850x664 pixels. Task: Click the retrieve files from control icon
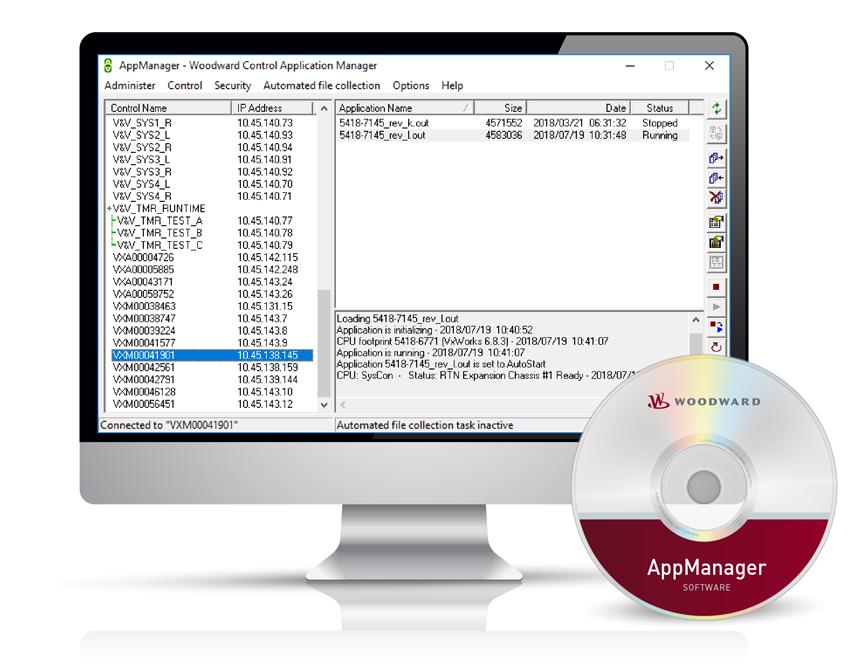tap(717, 178)
